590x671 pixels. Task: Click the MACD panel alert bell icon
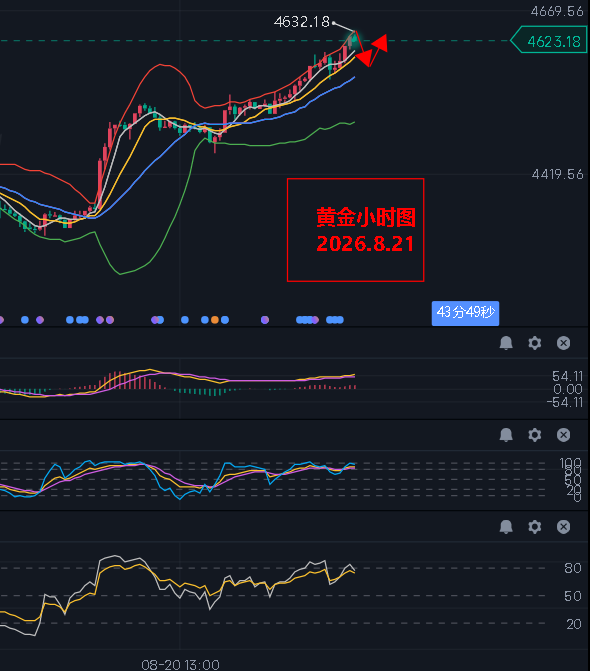coord(506,343)
